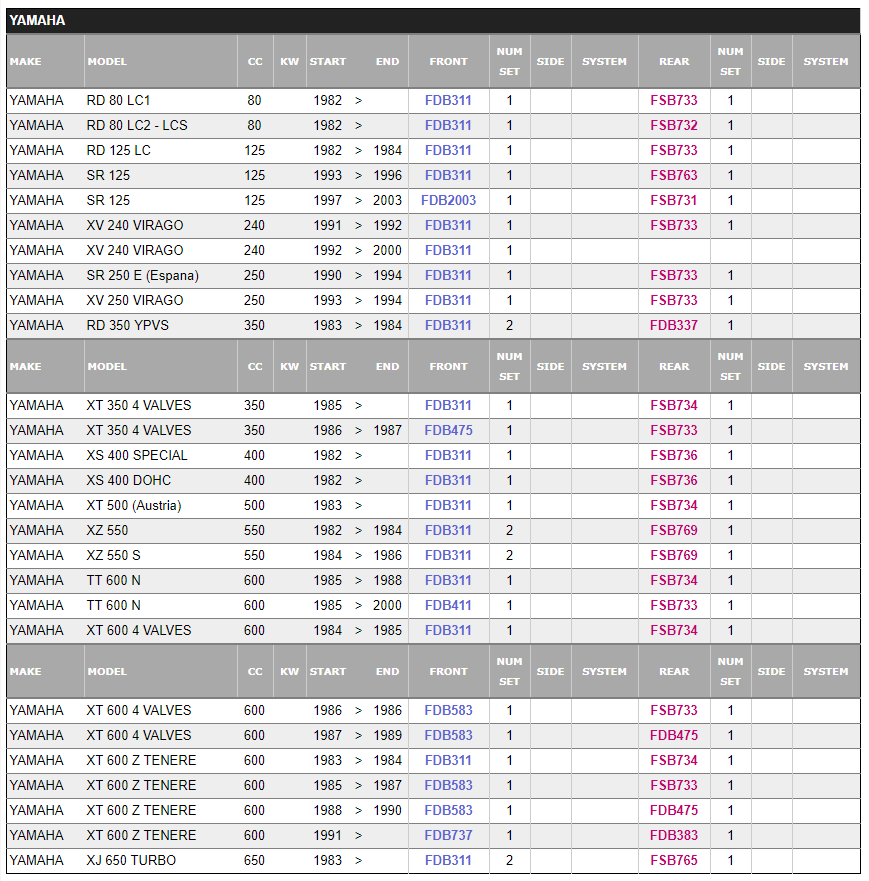869x881 pixels.
Task: Click the 'XS 400 SPECIAL' model name
Action: pos(137,455)
